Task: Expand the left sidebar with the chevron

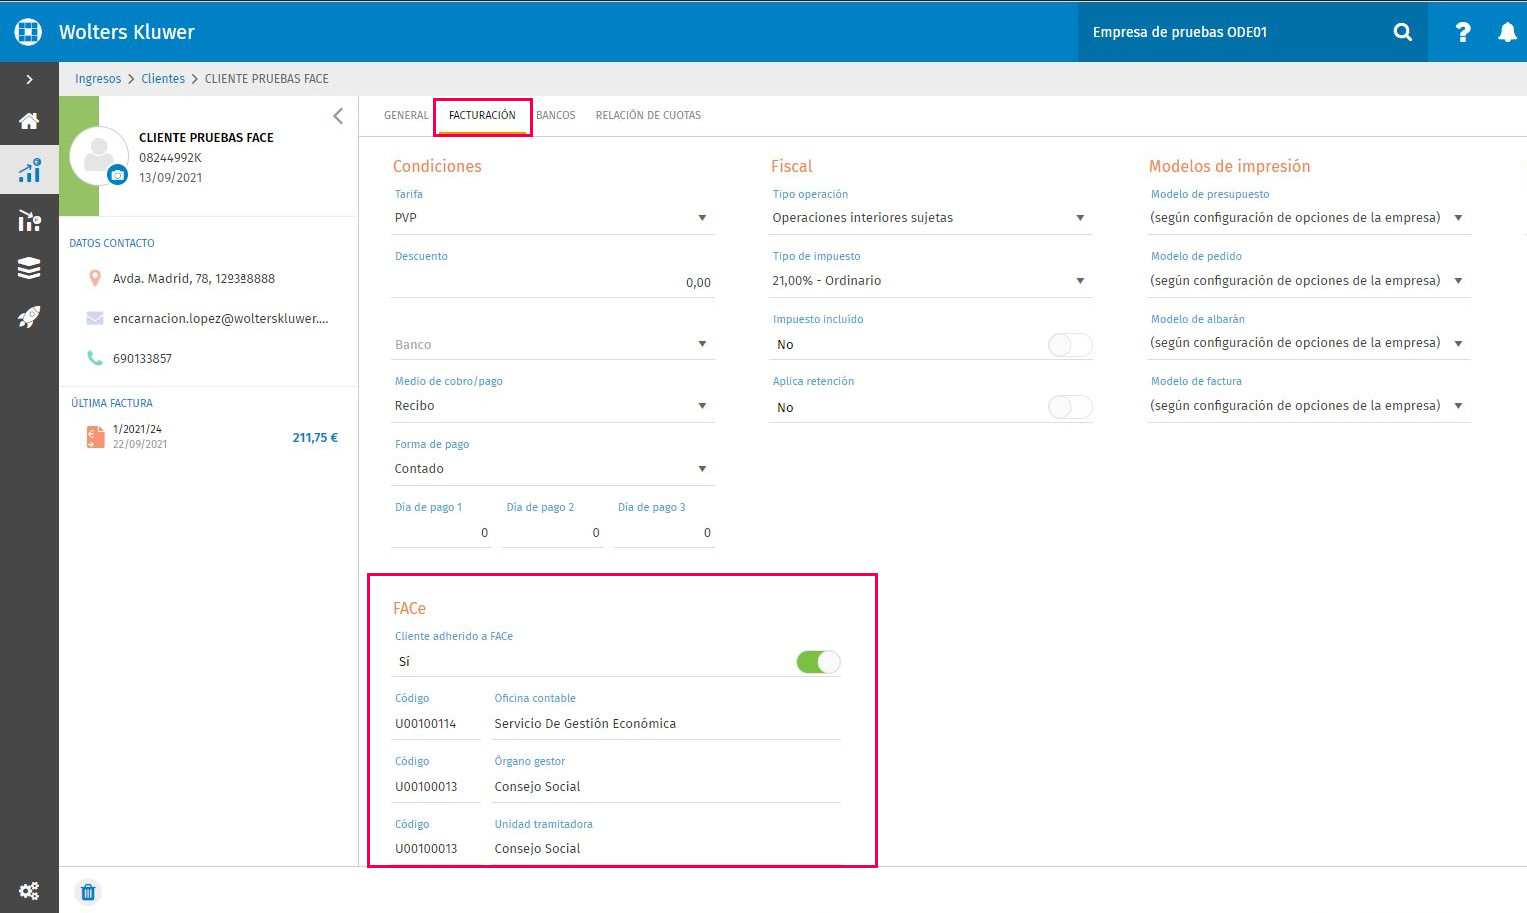Action: 29,79
